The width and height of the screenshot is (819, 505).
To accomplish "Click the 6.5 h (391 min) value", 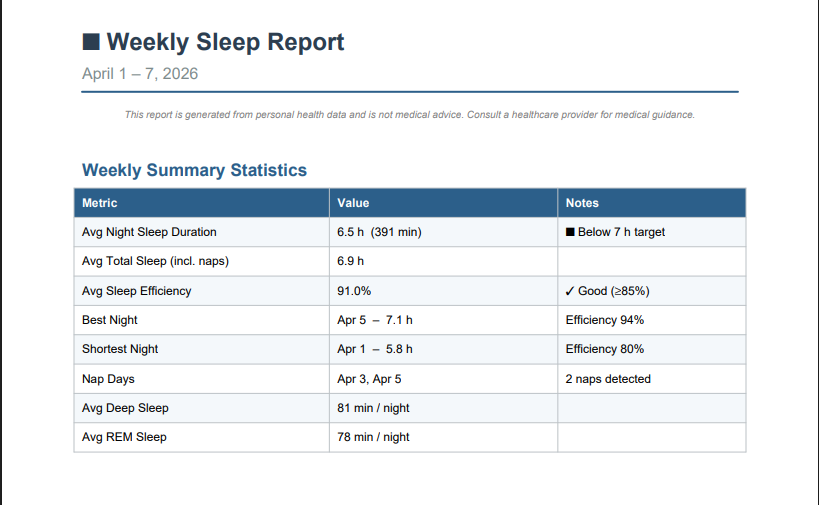I will coord(379,232).
